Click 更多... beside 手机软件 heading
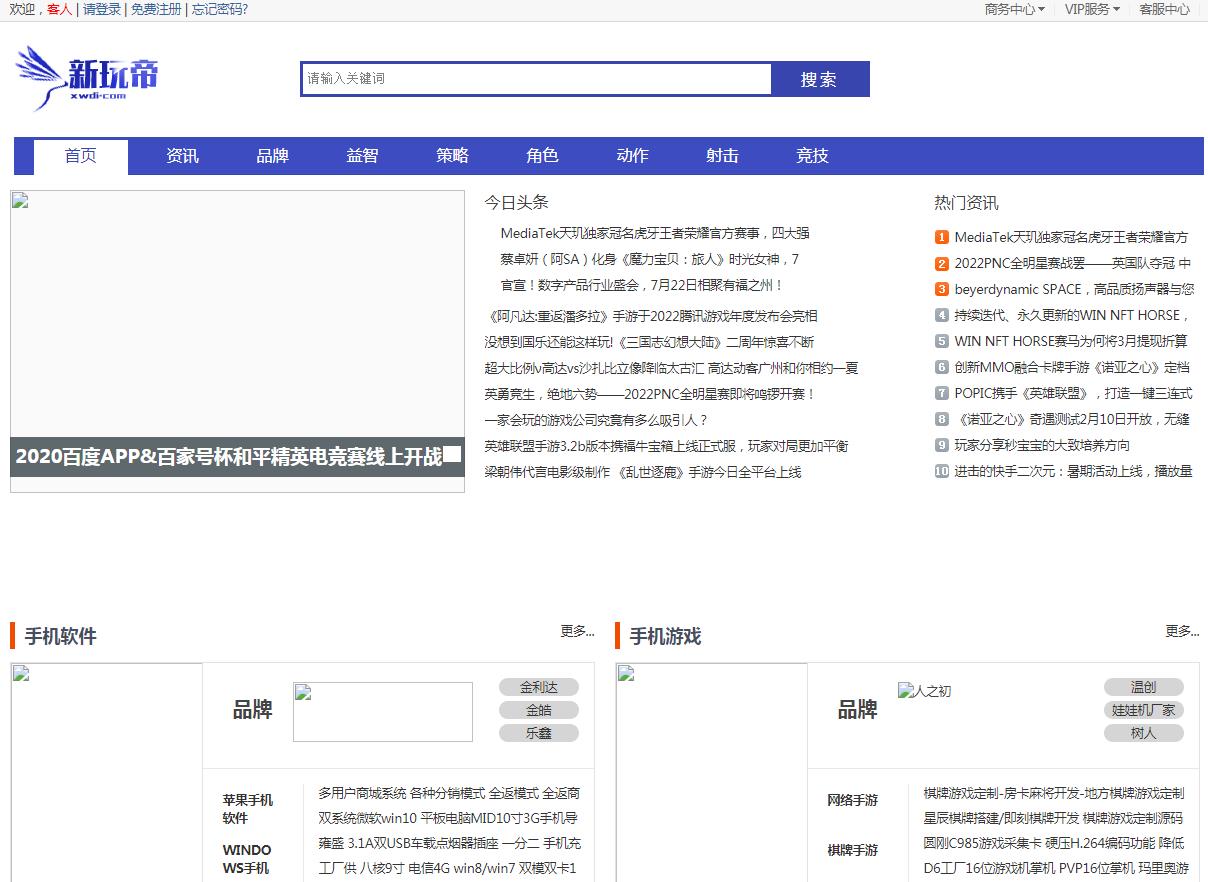1208x882 pixels. pyautogui.click(x=577, y=631)
